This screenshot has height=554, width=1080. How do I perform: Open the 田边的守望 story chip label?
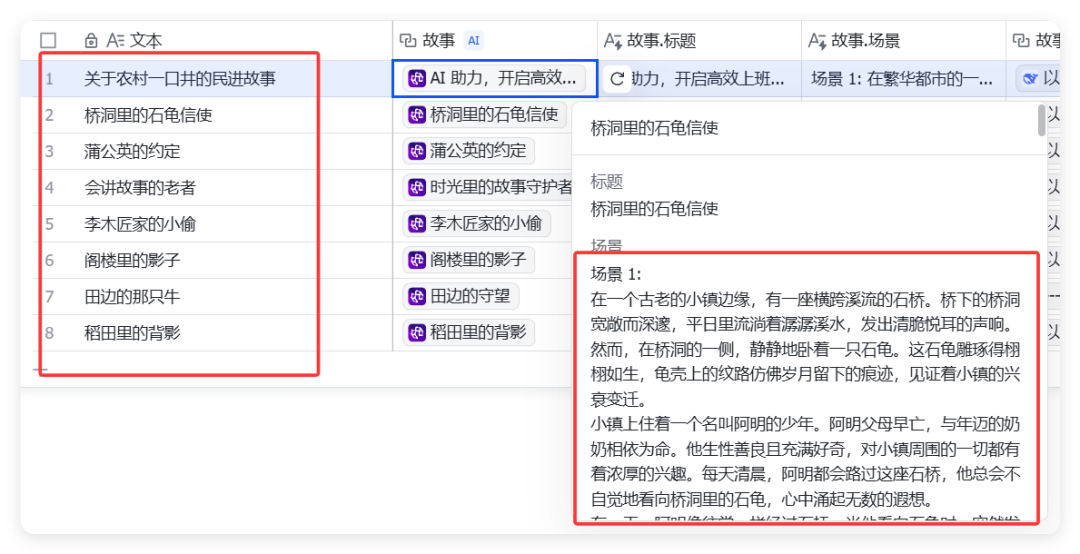coord(470,296)
